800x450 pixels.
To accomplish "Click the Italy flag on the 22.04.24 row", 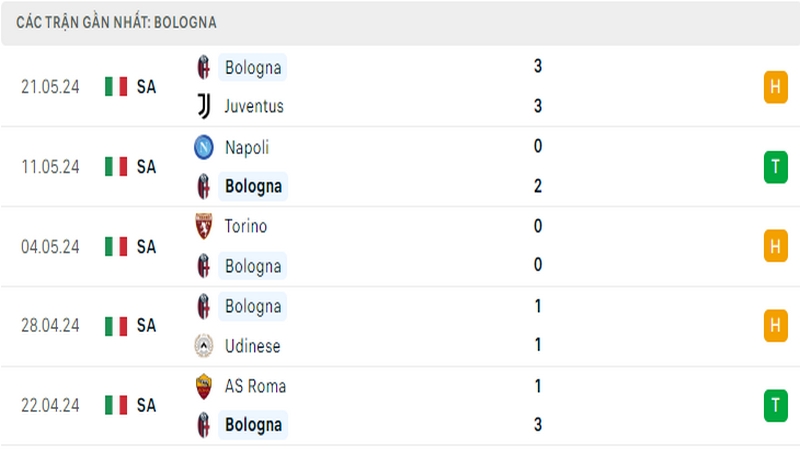I will pyautogui.click(x=116, y=405).
